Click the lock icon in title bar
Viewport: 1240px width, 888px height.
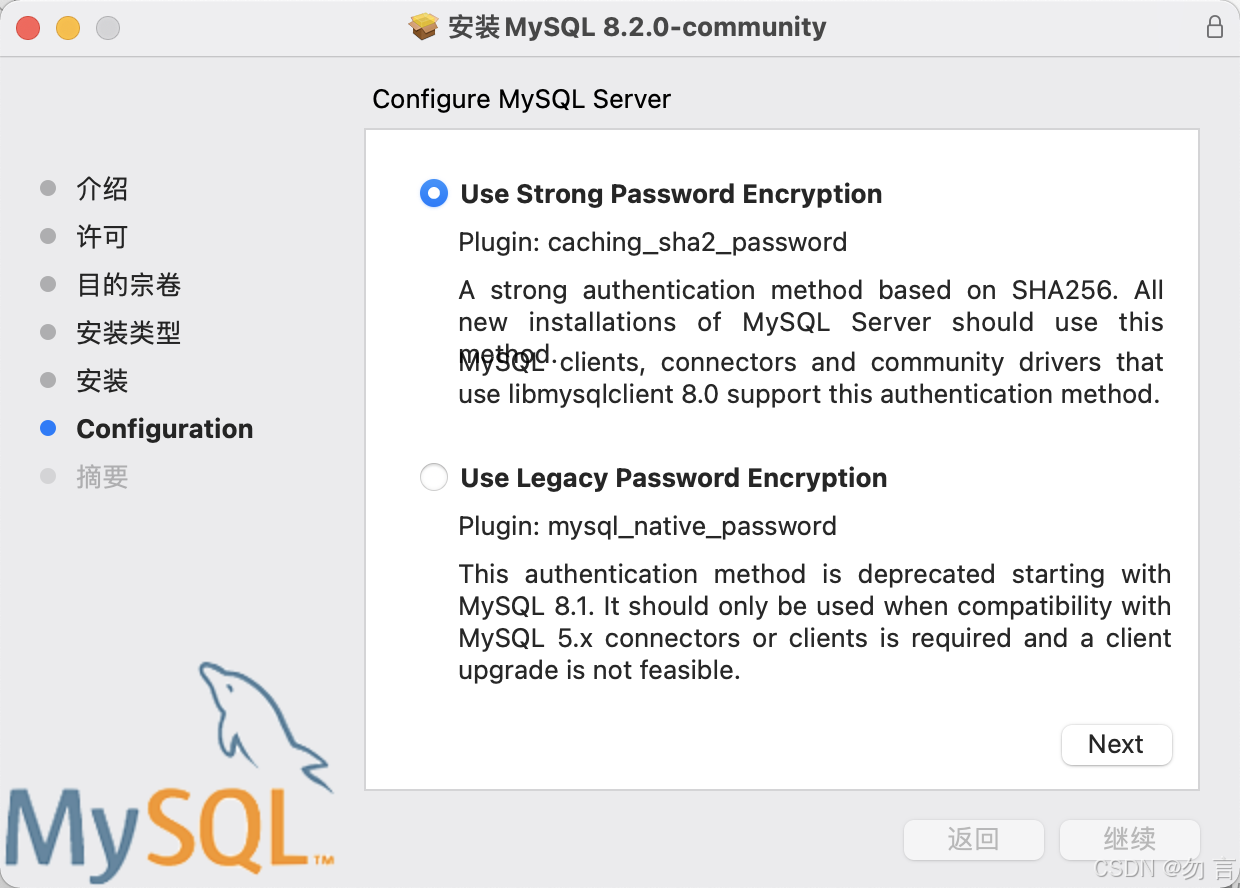[x=1215, y=27]
